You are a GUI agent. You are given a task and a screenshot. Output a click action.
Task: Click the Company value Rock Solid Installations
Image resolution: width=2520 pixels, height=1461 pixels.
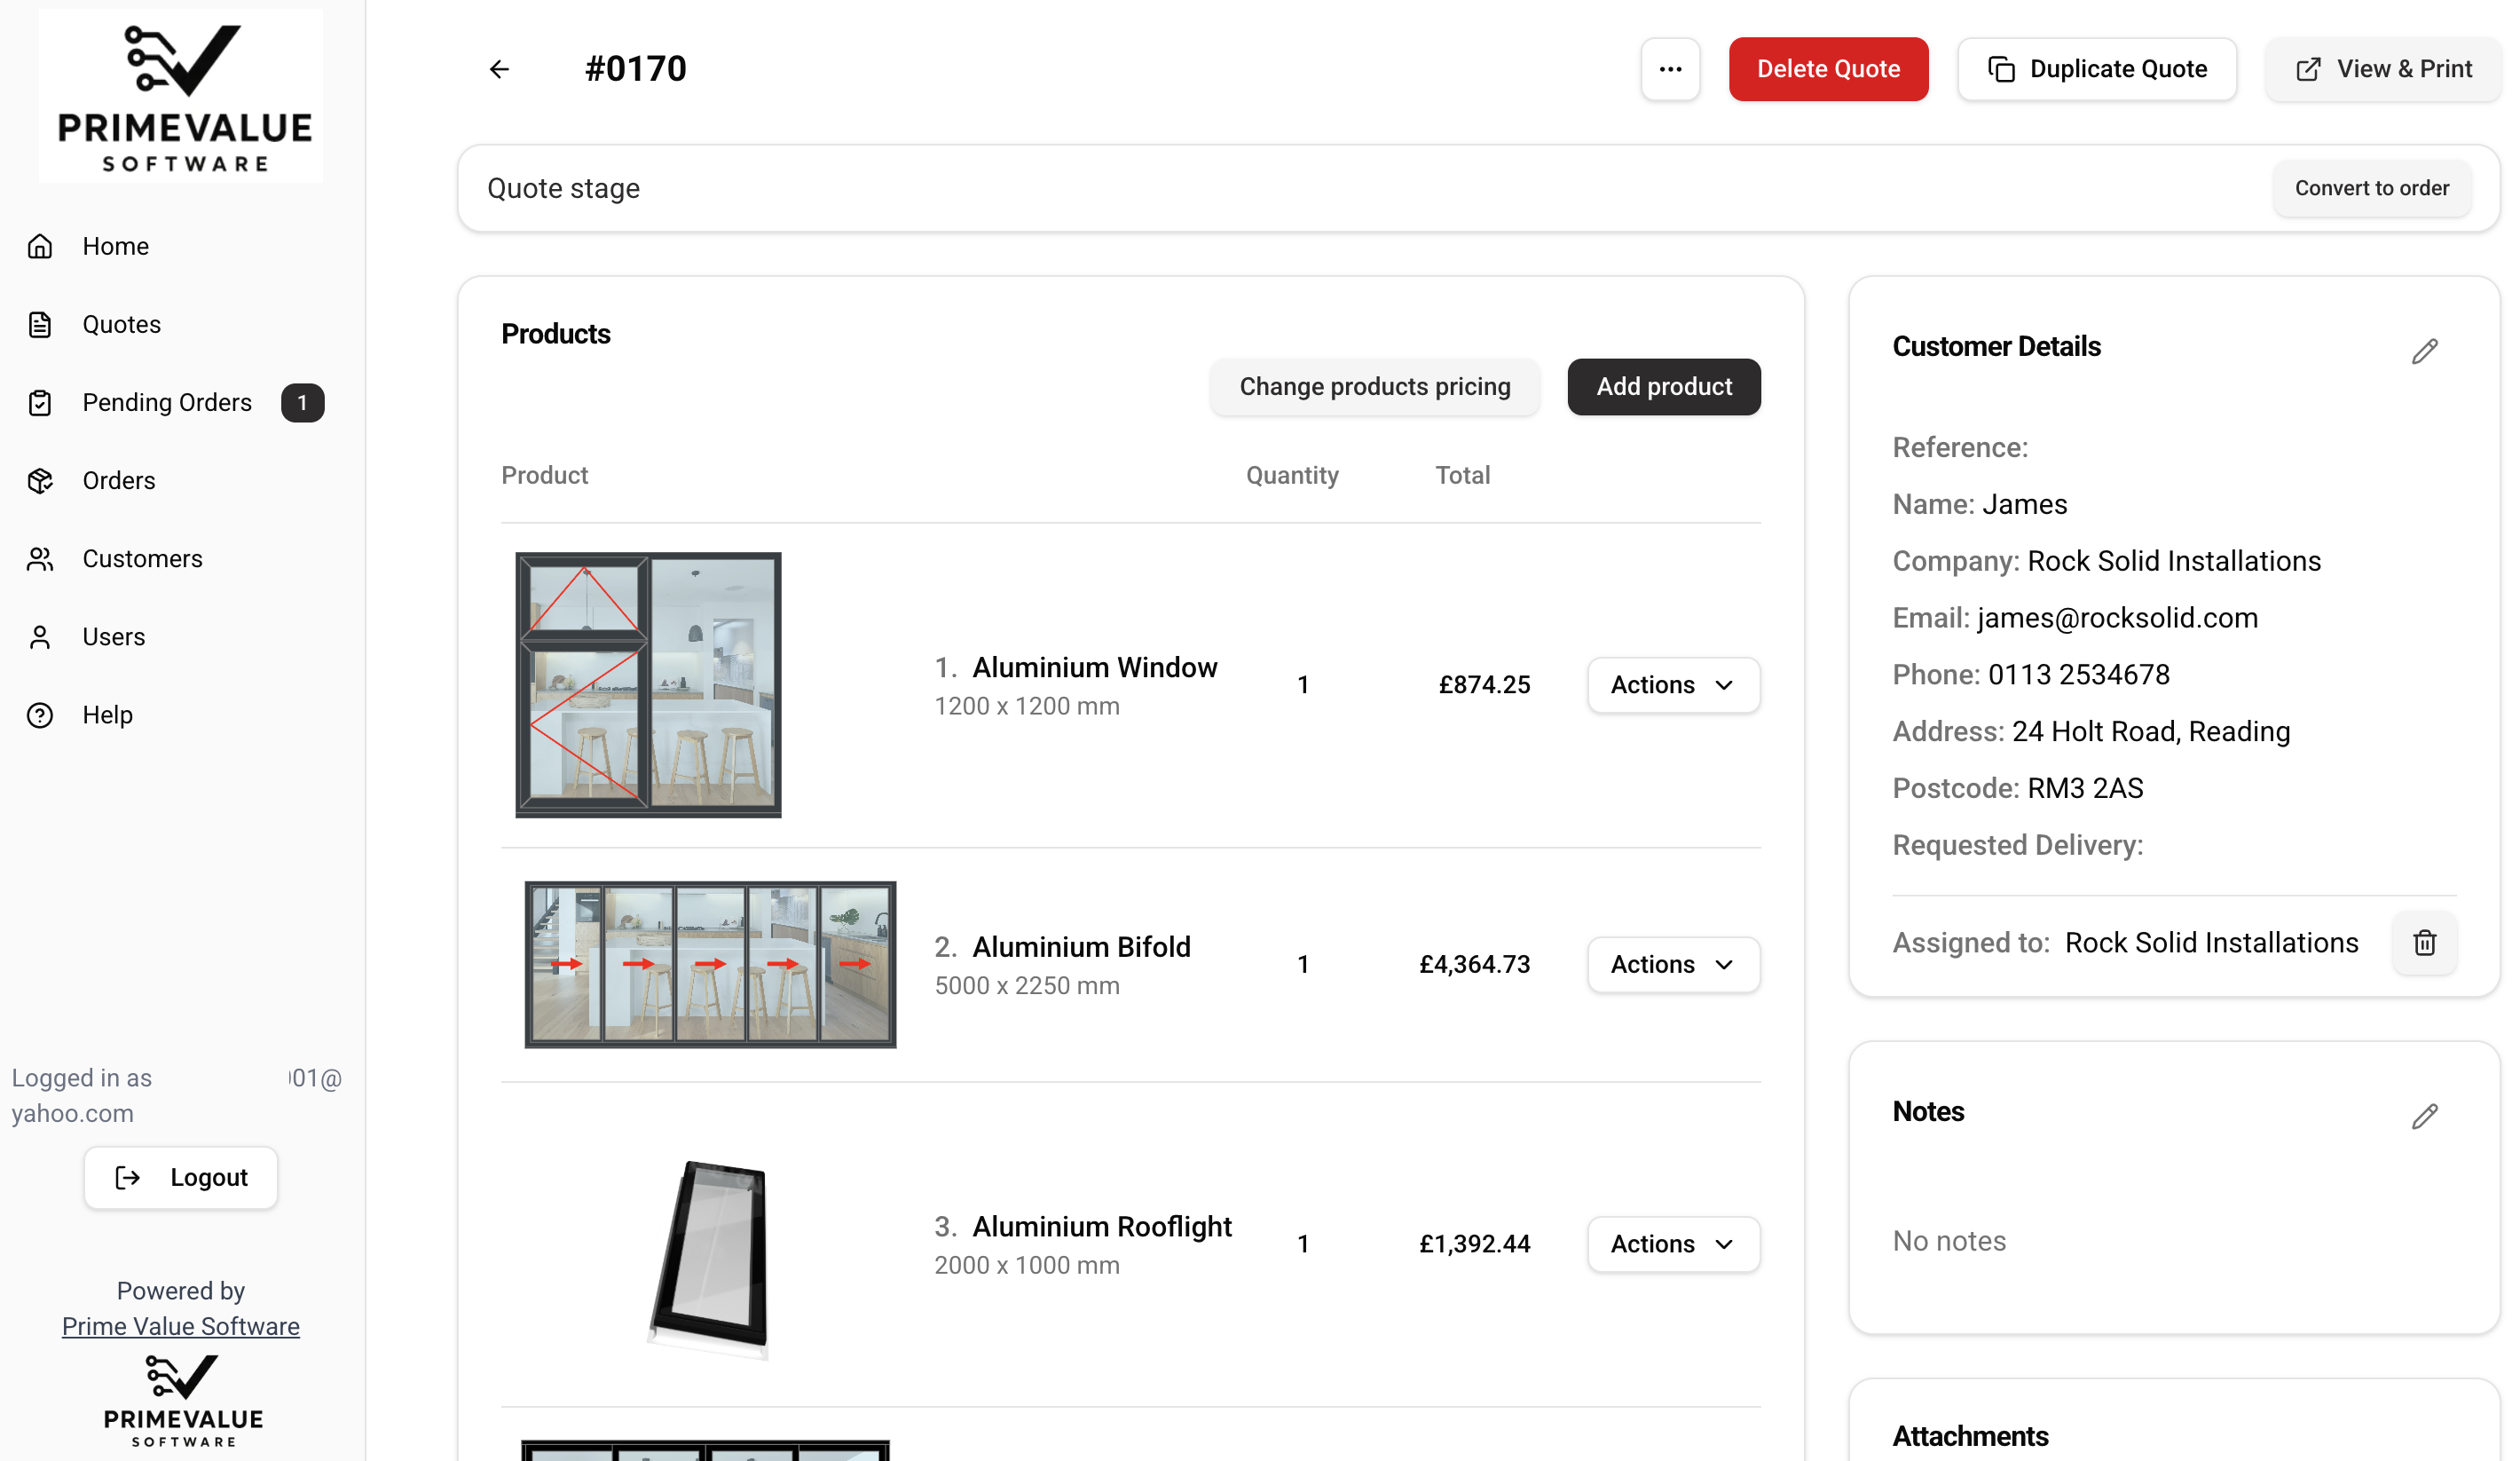pyautogui.click(x=2174, y=561)
